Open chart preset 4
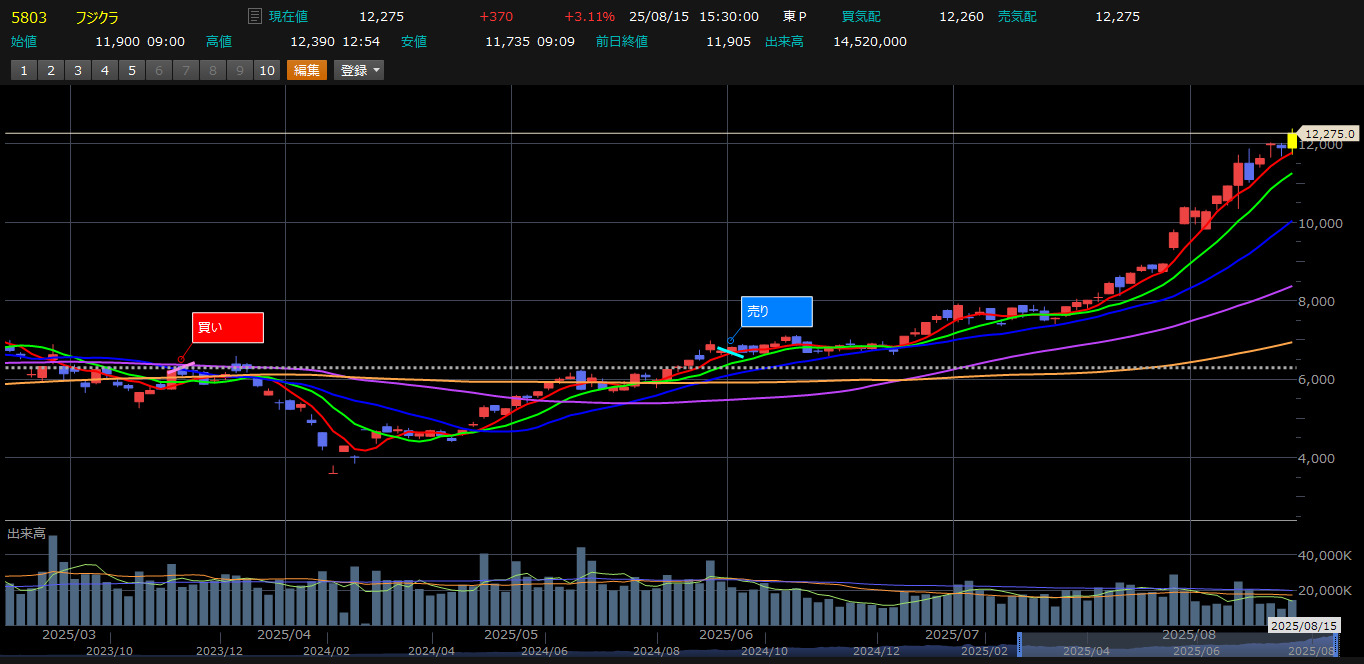The width and height of the screenshot is (1364, 664). (x=104, y=70)
